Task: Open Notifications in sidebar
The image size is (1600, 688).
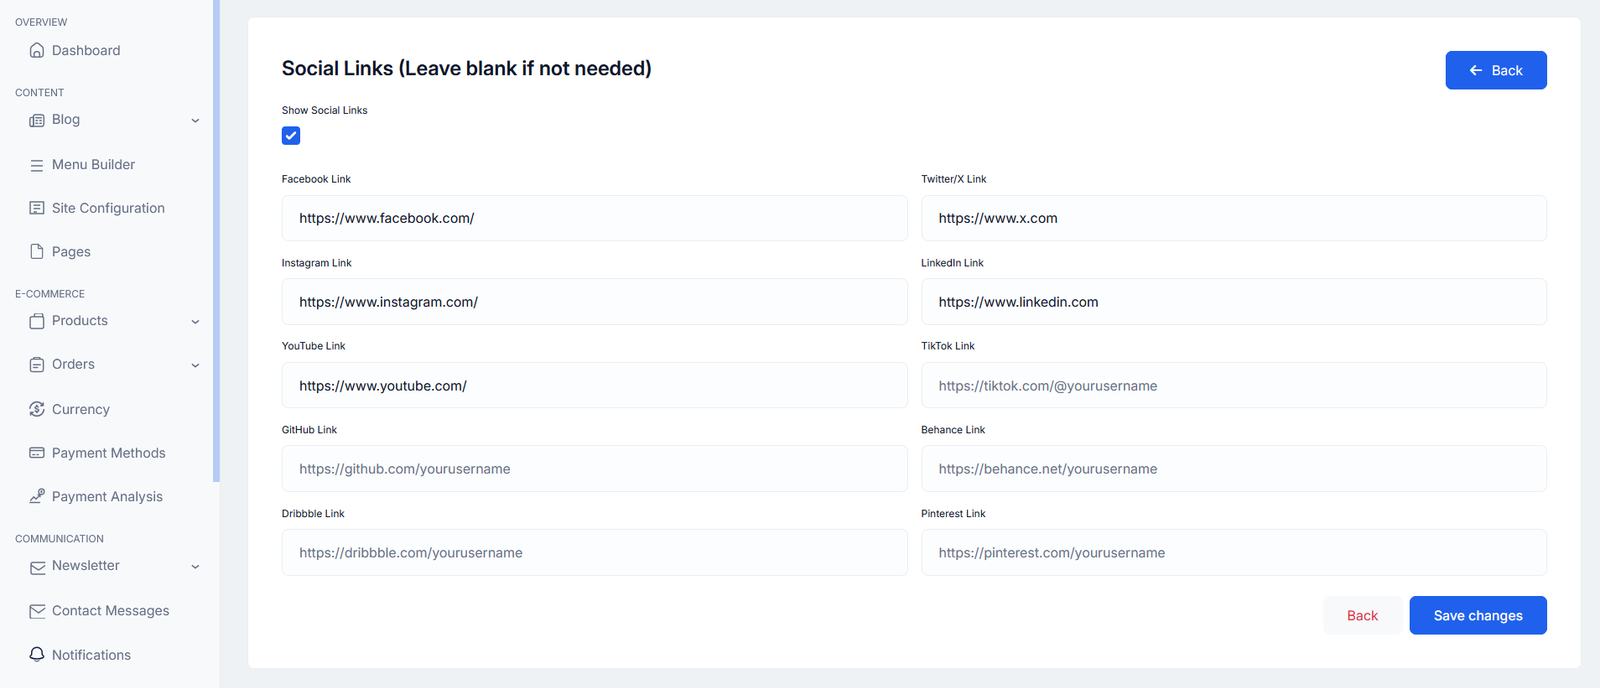Action: (x=91, y=655)
